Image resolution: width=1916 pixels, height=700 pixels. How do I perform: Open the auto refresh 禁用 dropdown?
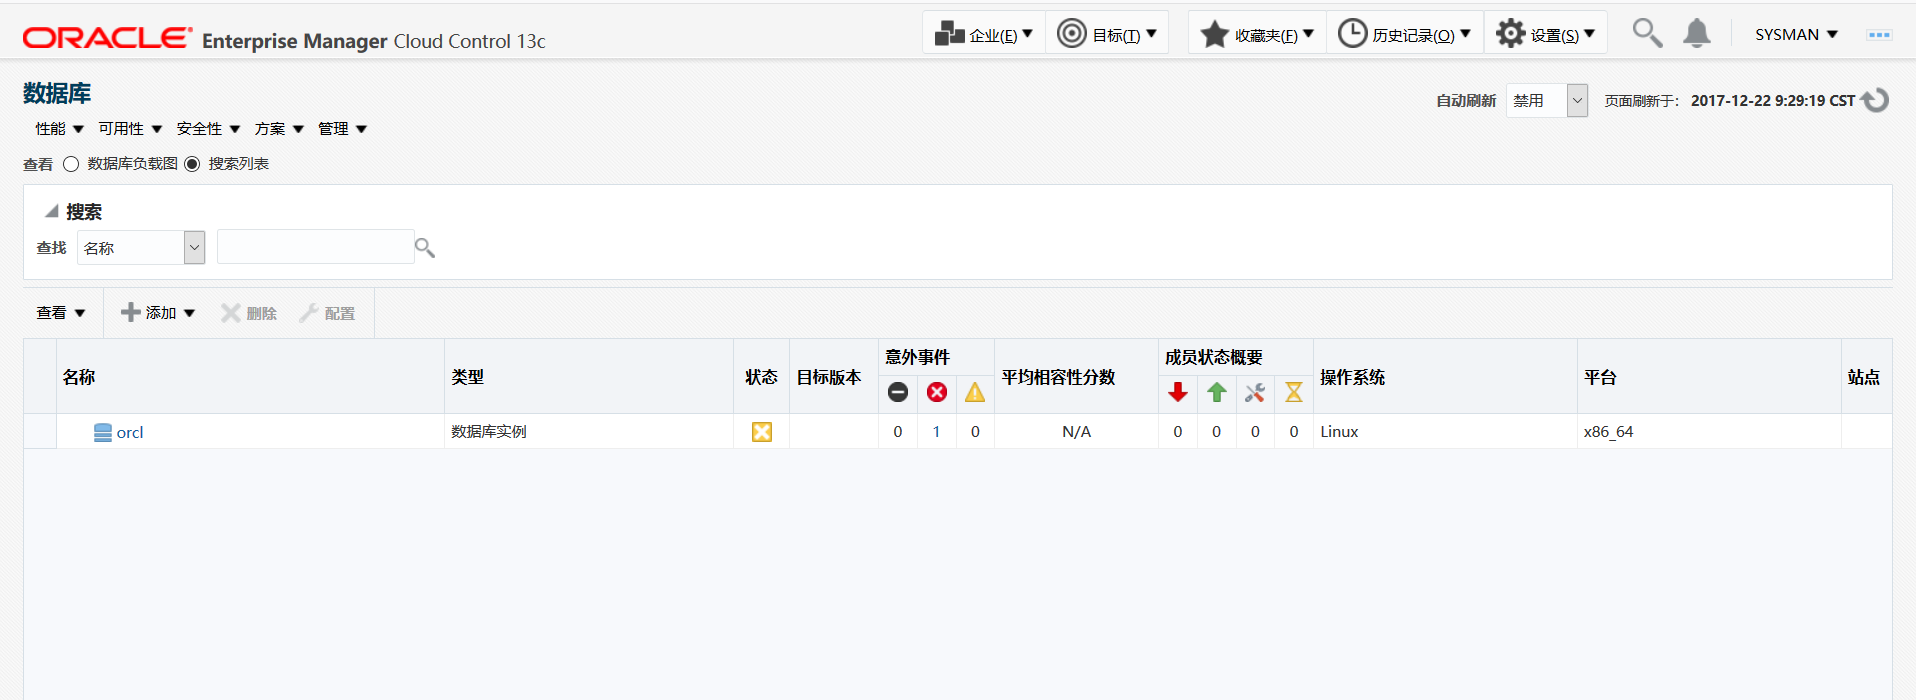(x=1547, y=100)
